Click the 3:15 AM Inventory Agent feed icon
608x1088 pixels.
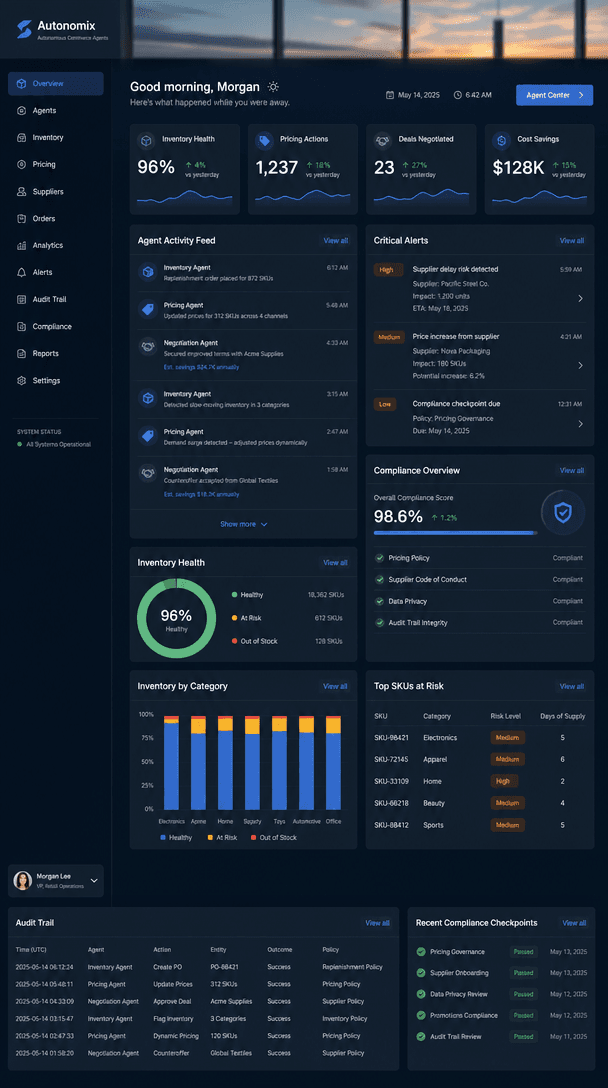[147, 398]
